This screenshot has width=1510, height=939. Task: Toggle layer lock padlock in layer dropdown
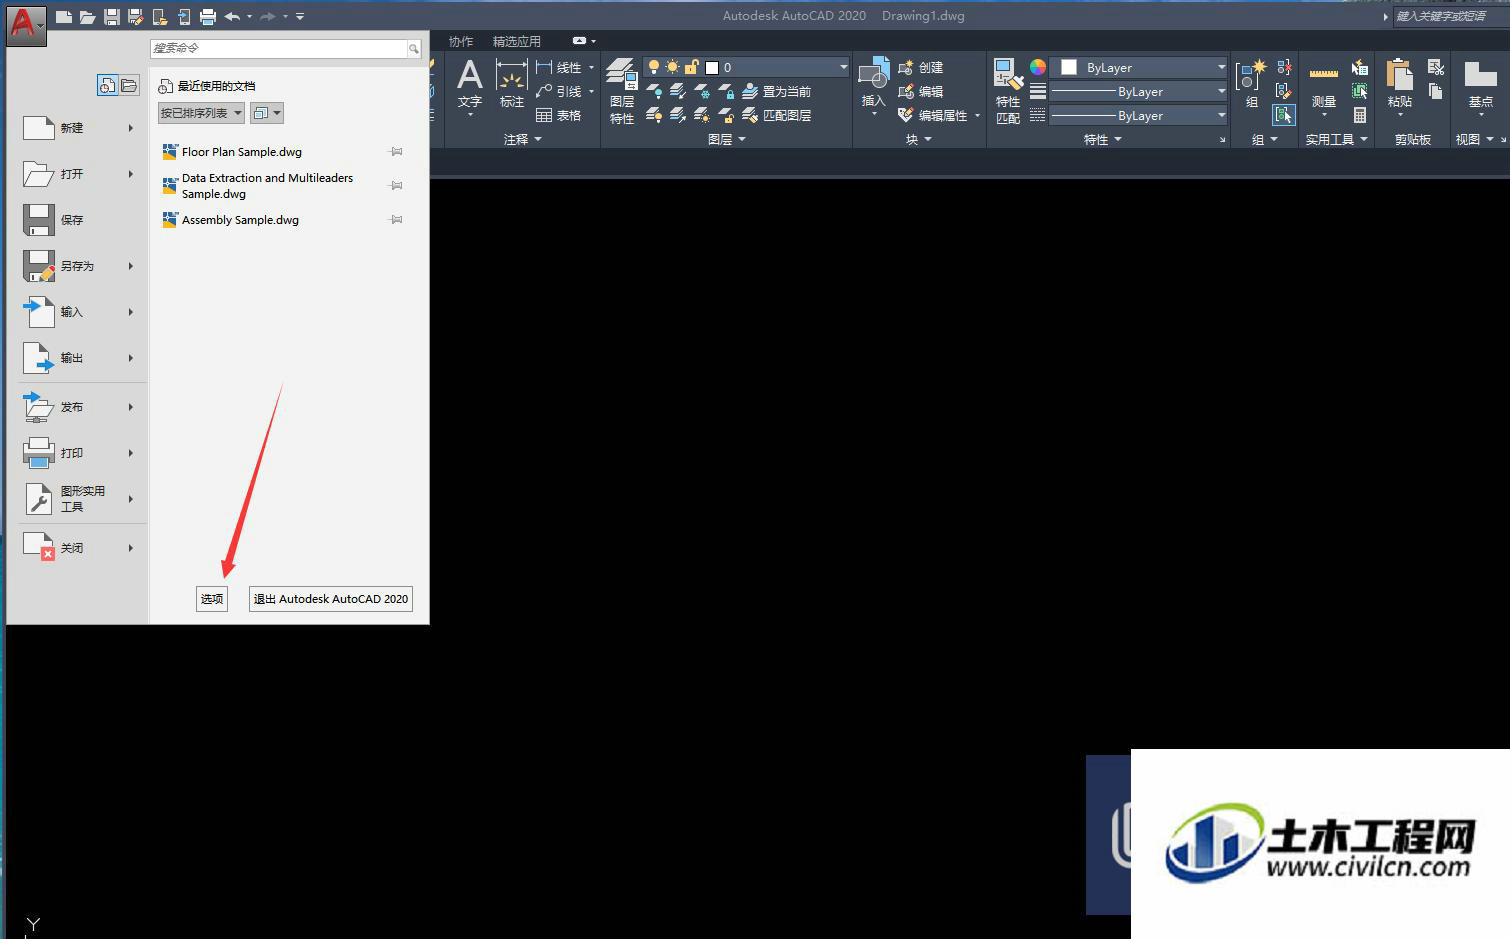(691, 67)
